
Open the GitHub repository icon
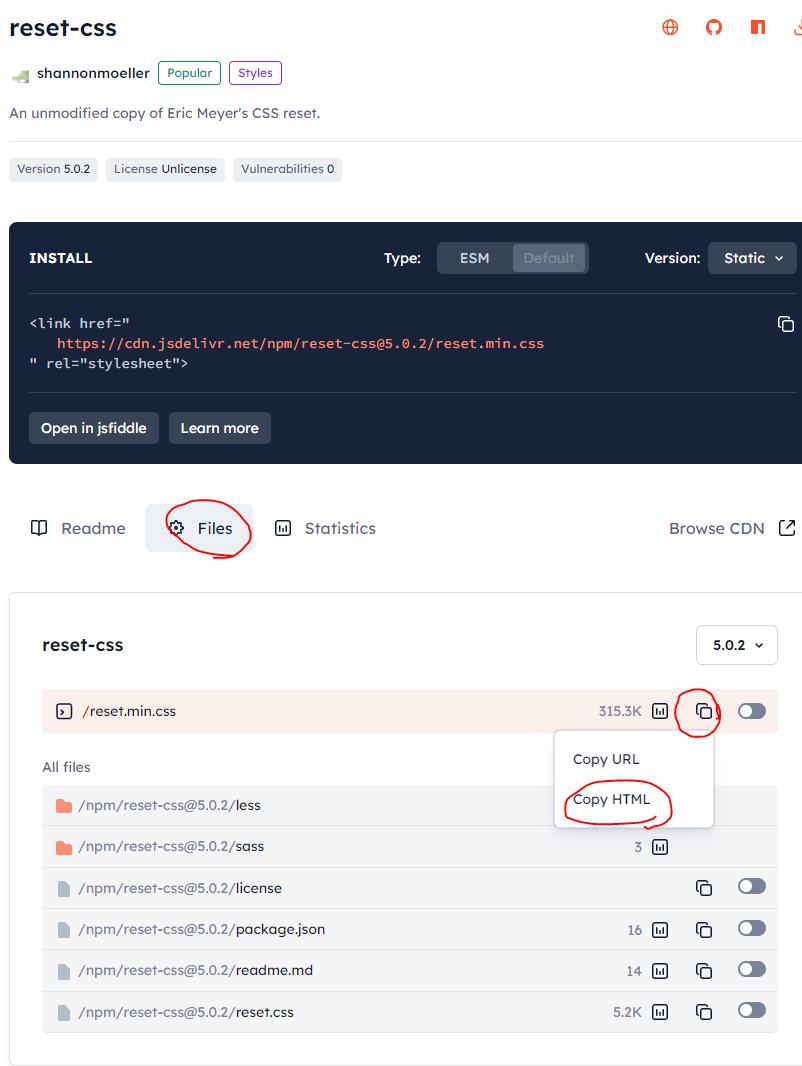(x=714, y=27)
